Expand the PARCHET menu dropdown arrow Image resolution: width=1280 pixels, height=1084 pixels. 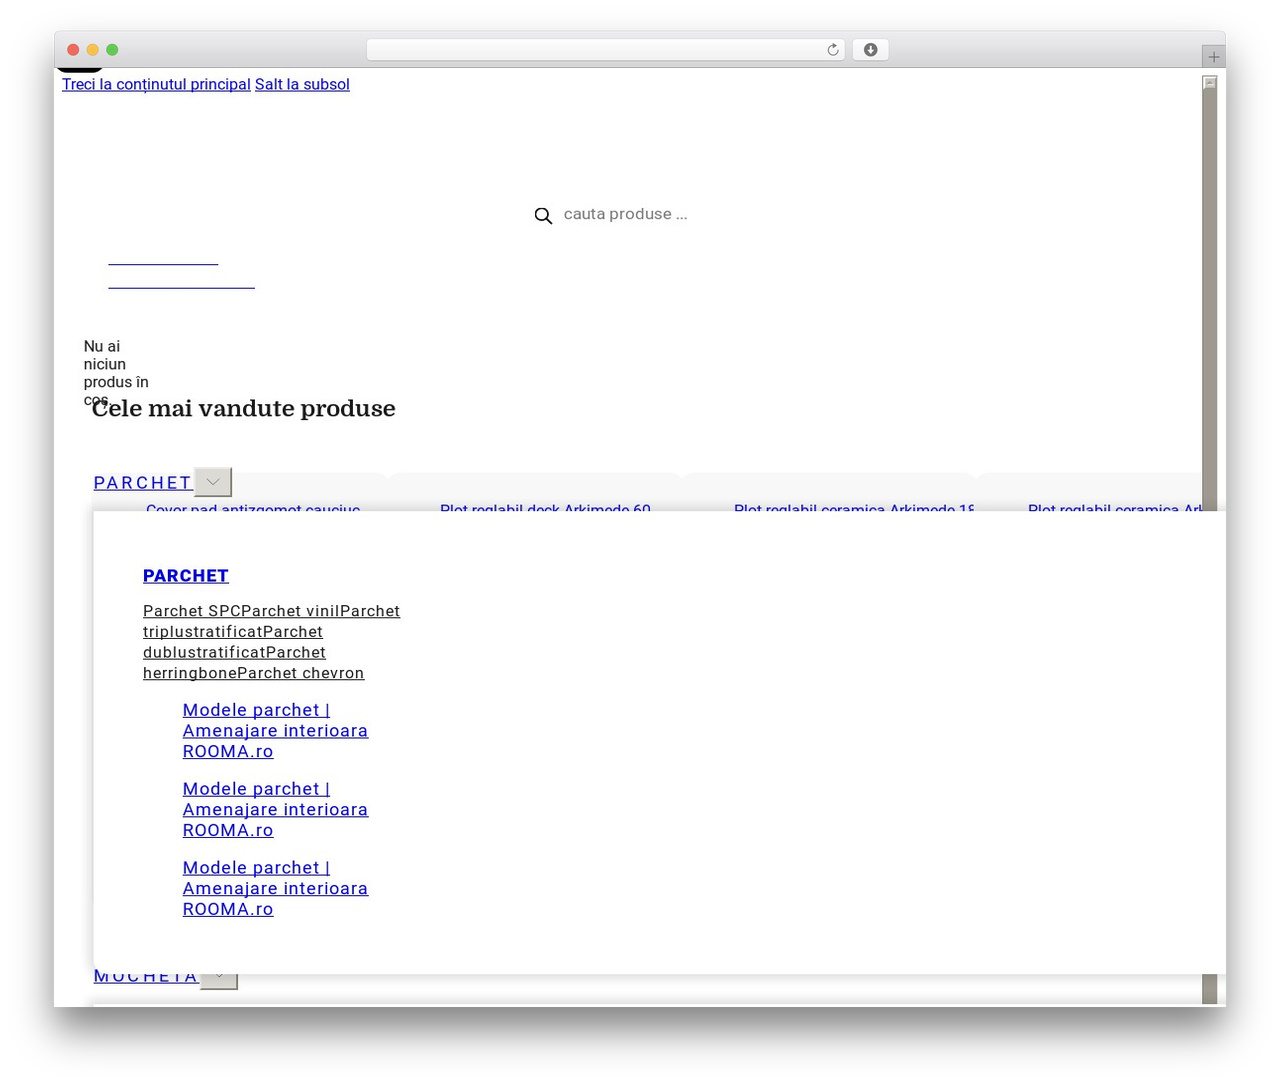(212, 482)
